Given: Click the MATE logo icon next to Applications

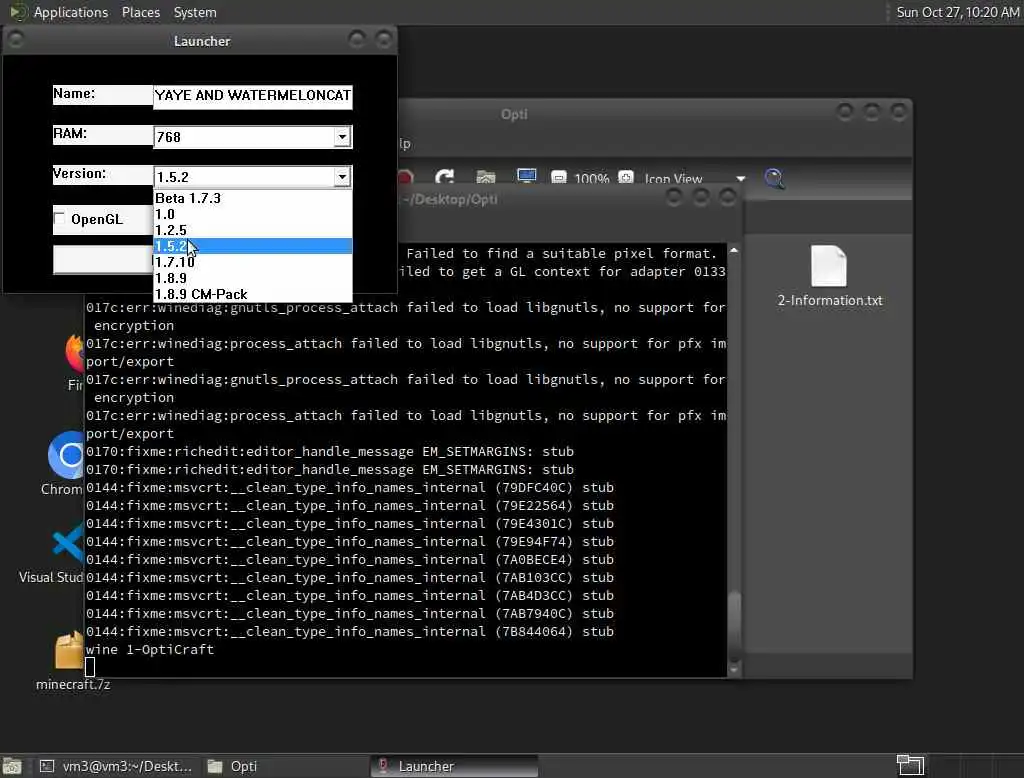Looking at the screenshot, I should click(18, 12).
